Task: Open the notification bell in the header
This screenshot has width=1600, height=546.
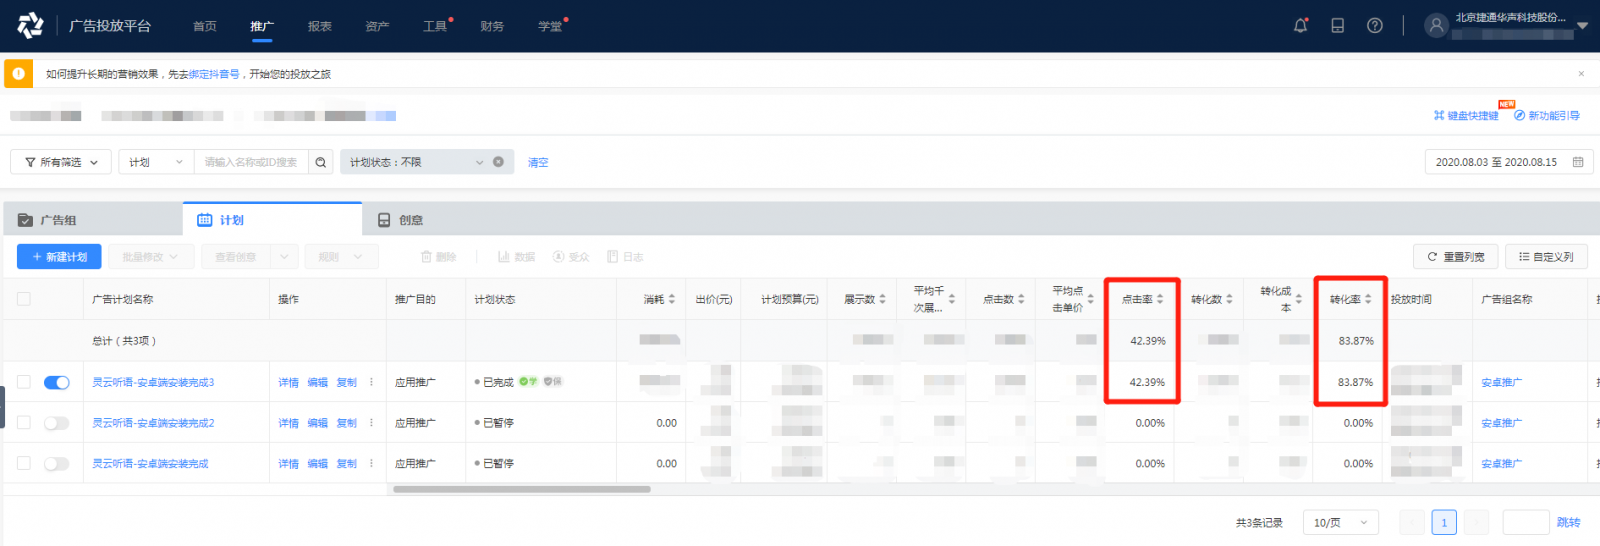Action: (x=1300, y=26)
